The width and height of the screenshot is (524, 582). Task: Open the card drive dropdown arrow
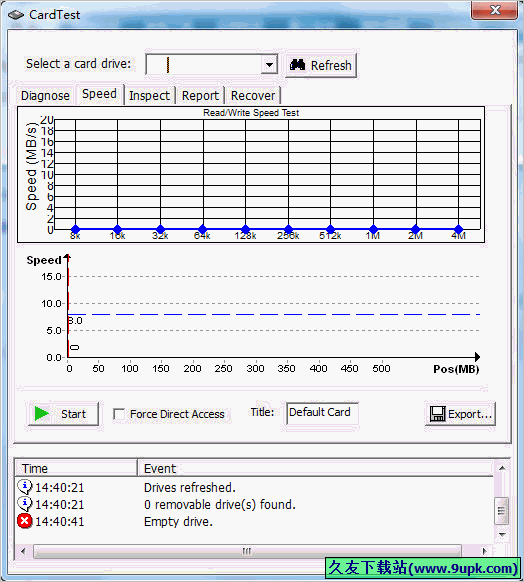269,65
